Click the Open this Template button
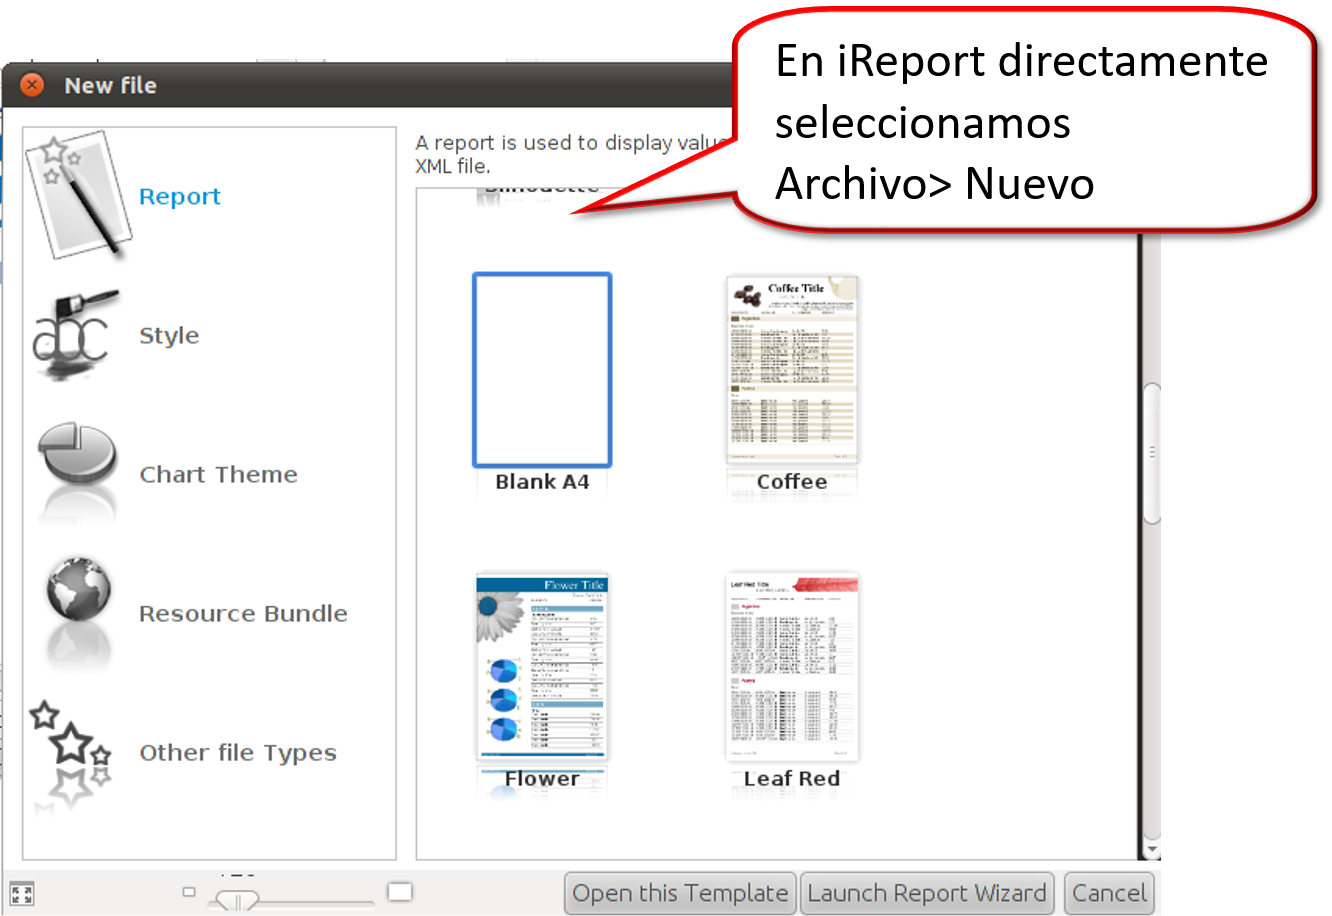The width and height of the screenshot is (1332, 916). pos(680,893)
